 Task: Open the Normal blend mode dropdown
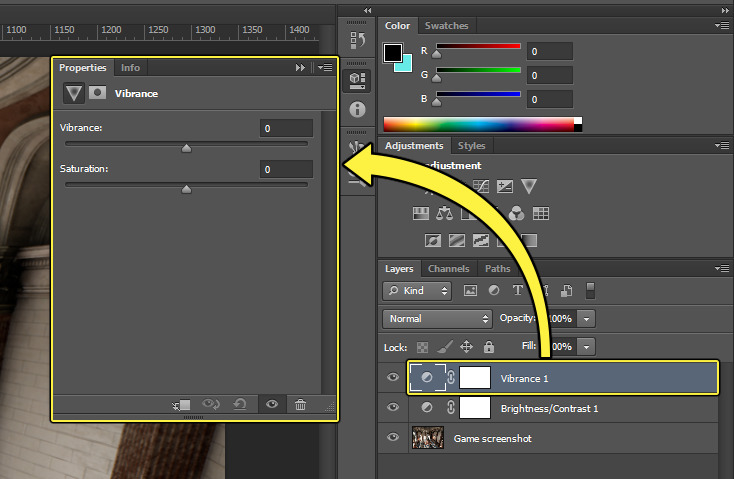pyautogui.click(x=436, y=319)
